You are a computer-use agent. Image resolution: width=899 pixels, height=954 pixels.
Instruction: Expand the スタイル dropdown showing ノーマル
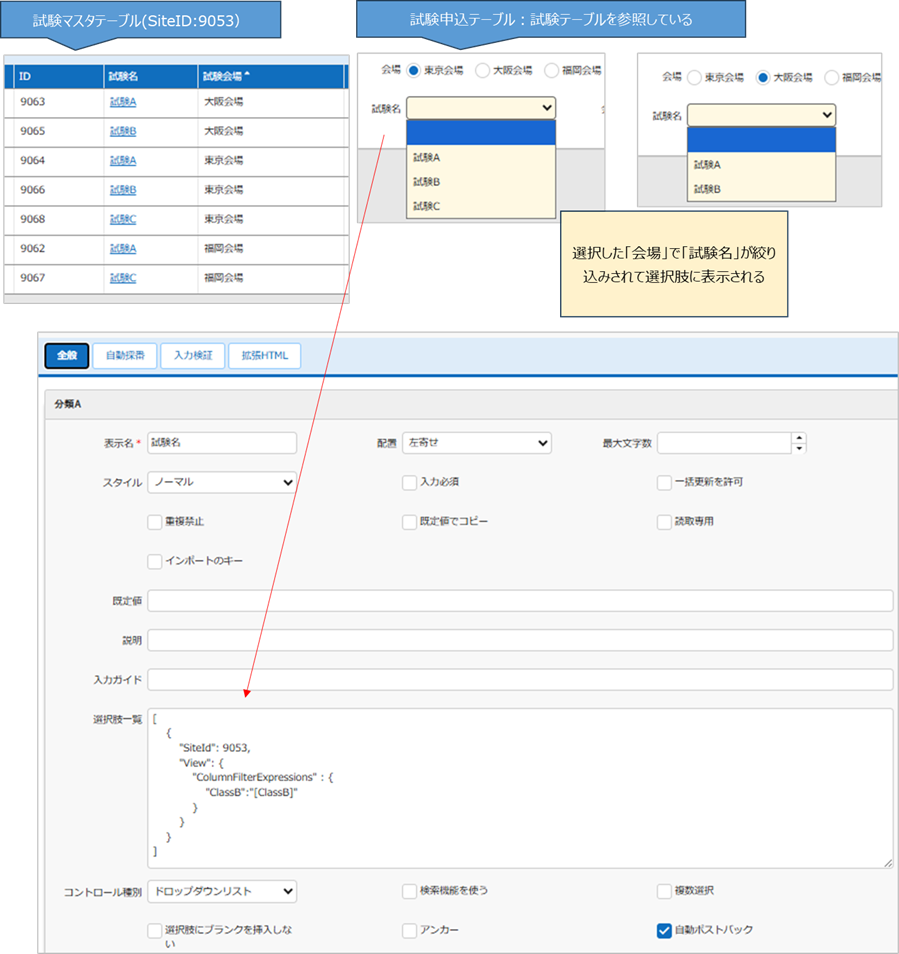point(221,482)
